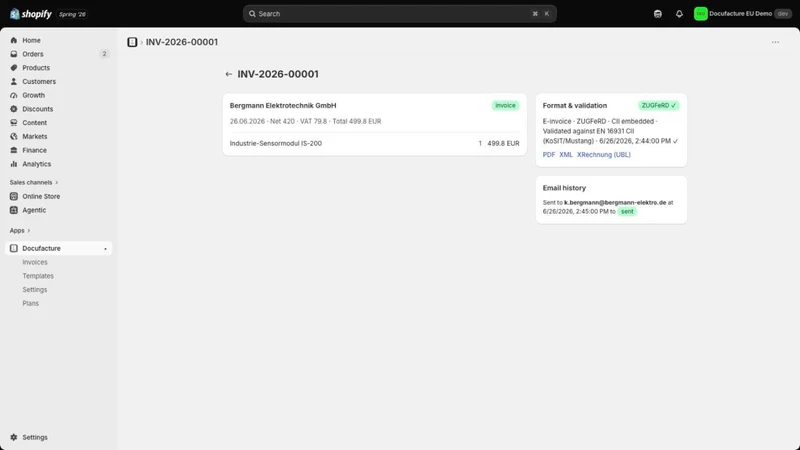Click the invoice status badge
This screenshot has width=800, height=450.
(505, 106)
